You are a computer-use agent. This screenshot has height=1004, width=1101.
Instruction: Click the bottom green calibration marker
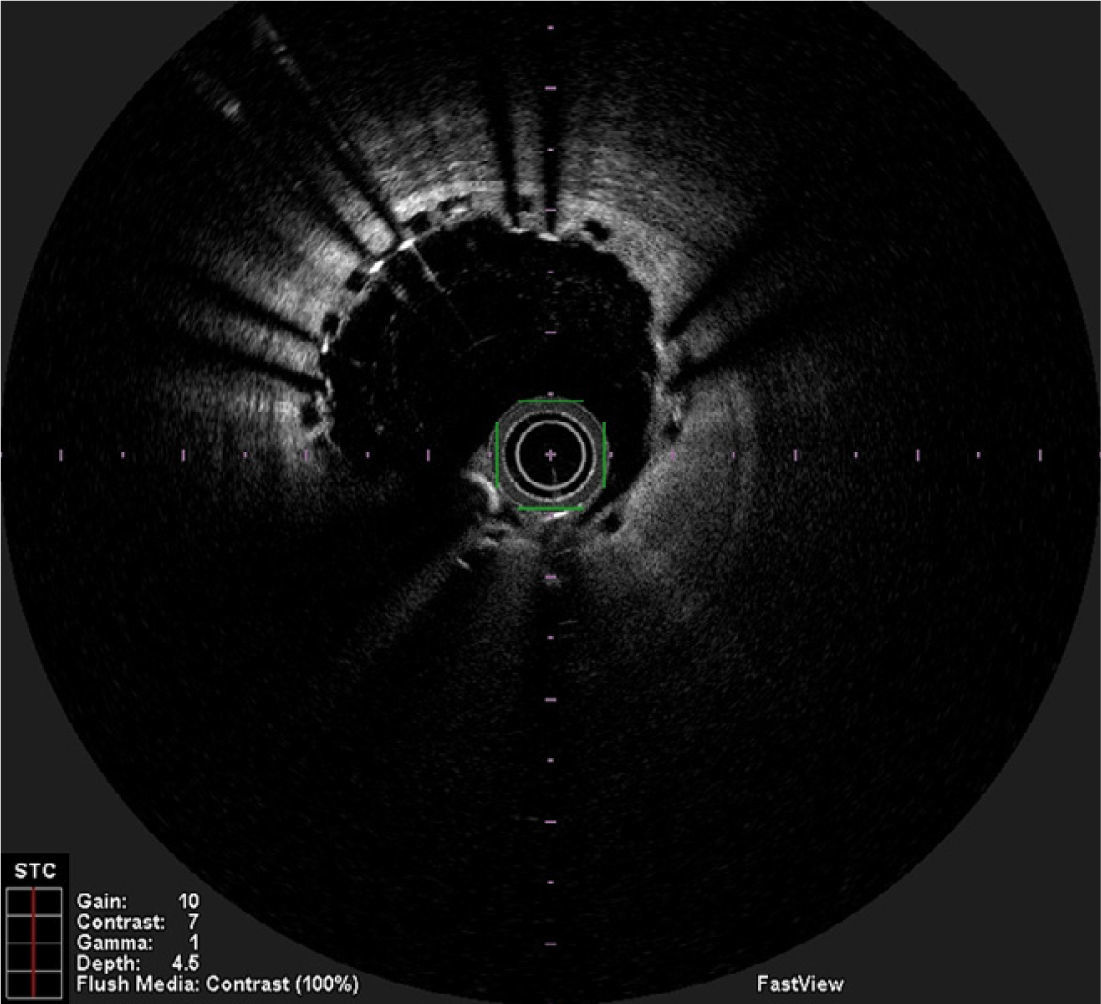550,509
